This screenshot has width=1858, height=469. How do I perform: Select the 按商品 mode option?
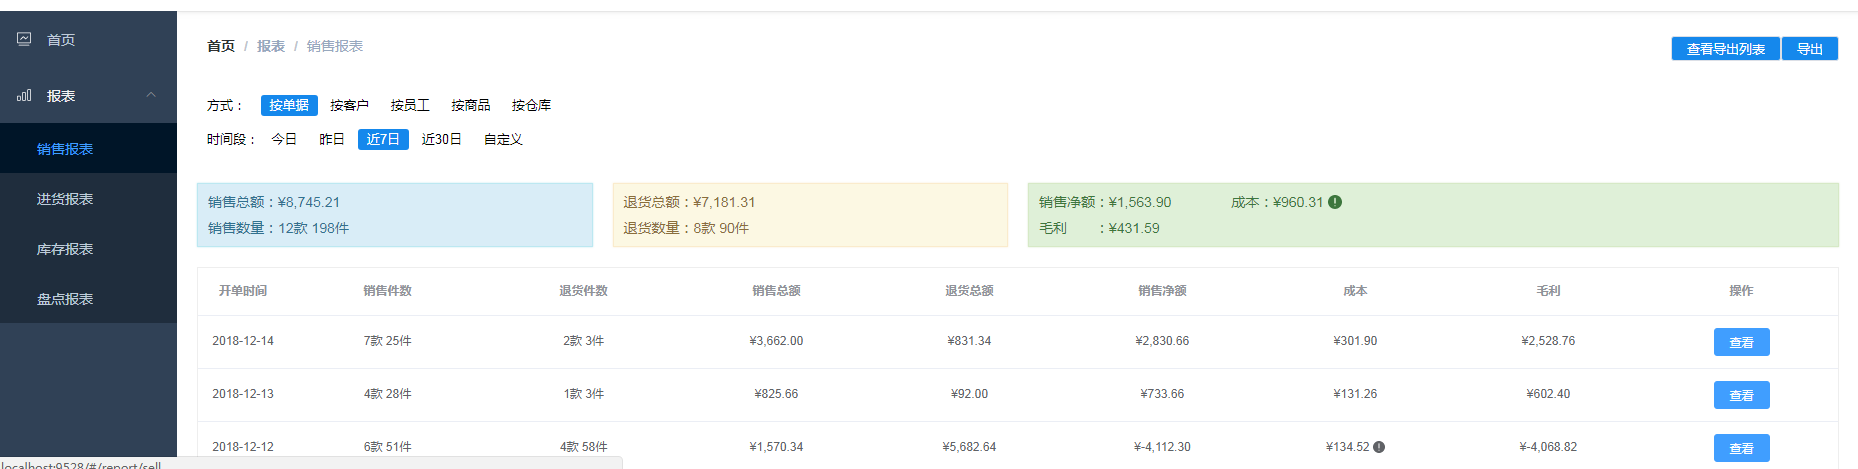coord(470,105)
